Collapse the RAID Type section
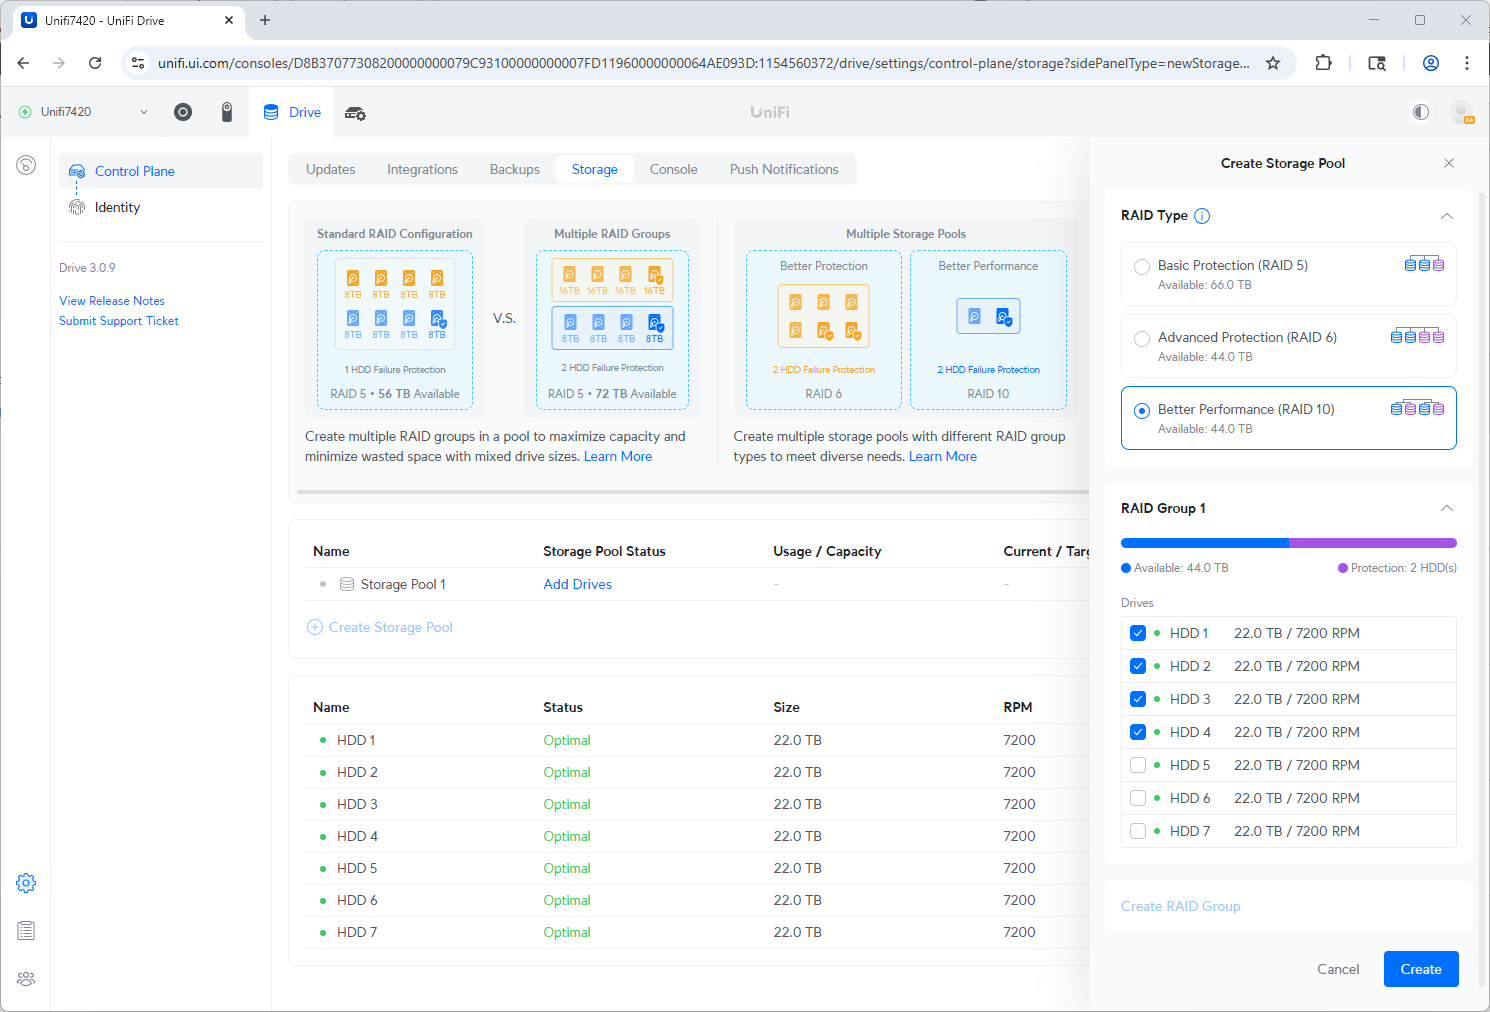 point(1446,216)
